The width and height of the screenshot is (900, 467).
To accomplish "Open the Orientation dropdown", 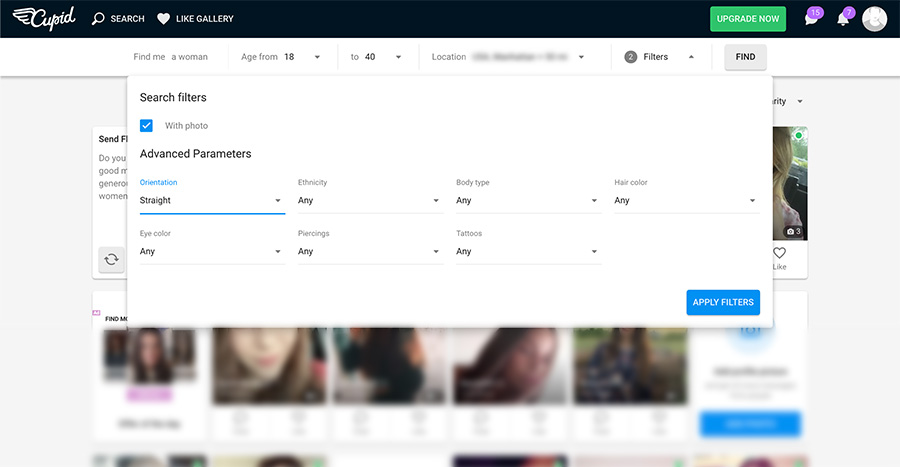I will [212, 200].
